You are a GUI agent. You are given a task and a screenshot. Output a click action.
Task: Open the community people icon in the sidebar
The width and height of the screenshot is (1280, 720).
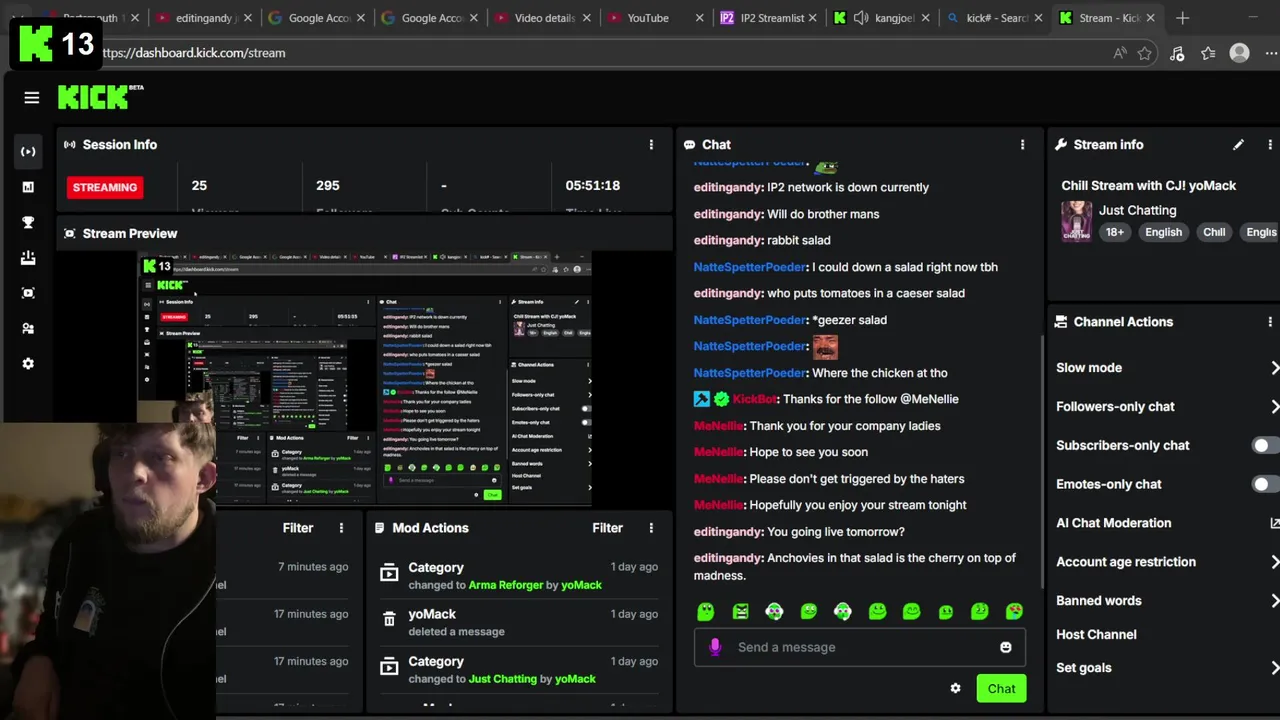(x=28, y=328)
